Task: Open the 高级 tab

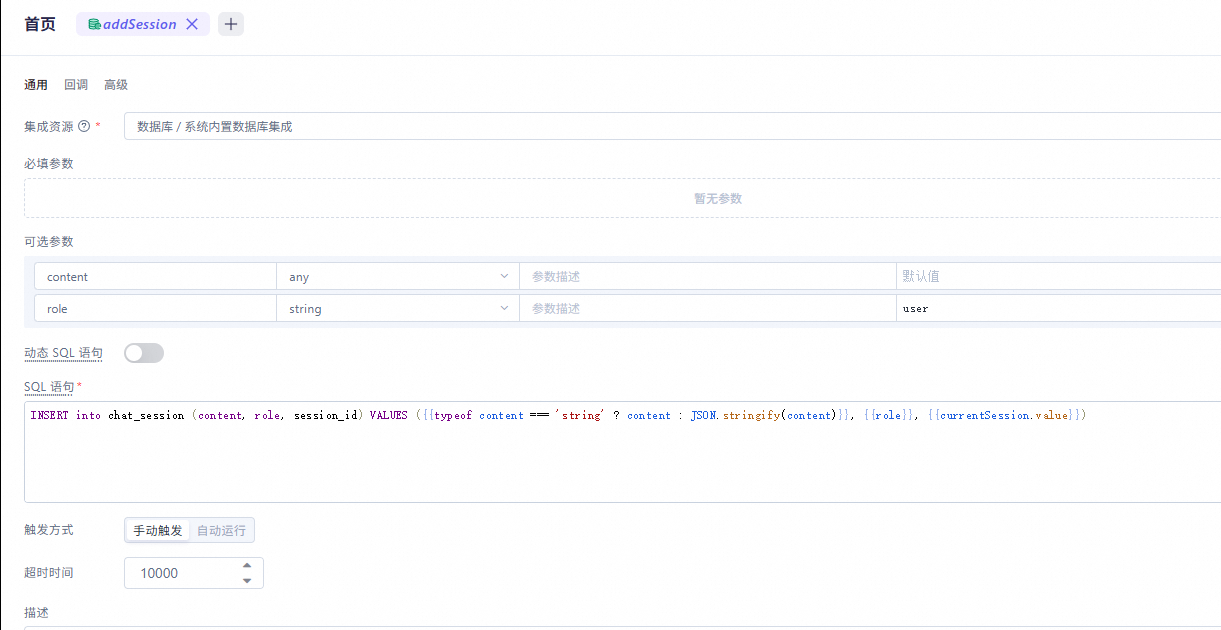Action: click(x=116, y=85)
